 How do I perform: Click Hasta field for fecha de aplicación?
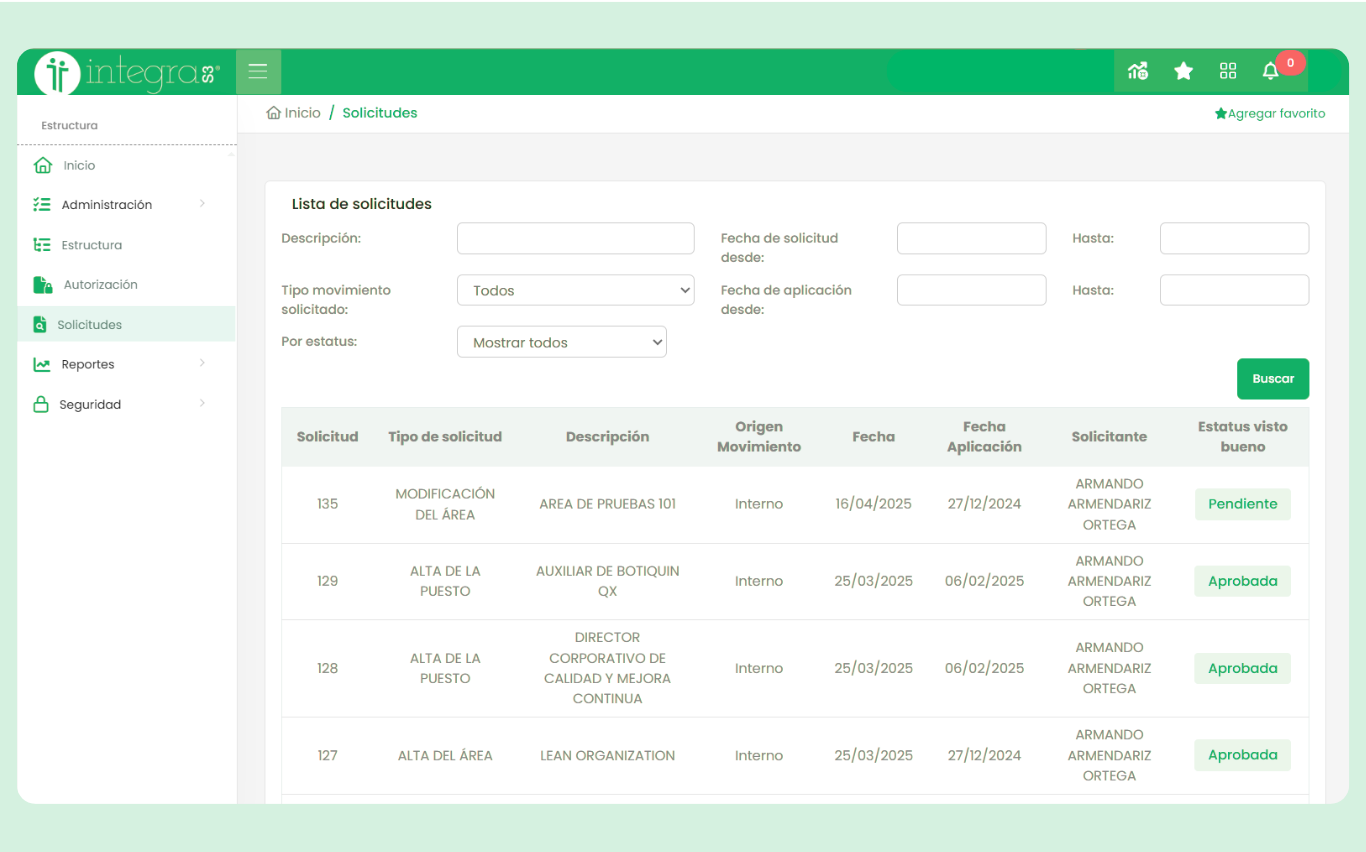(x=1234, y=290)
